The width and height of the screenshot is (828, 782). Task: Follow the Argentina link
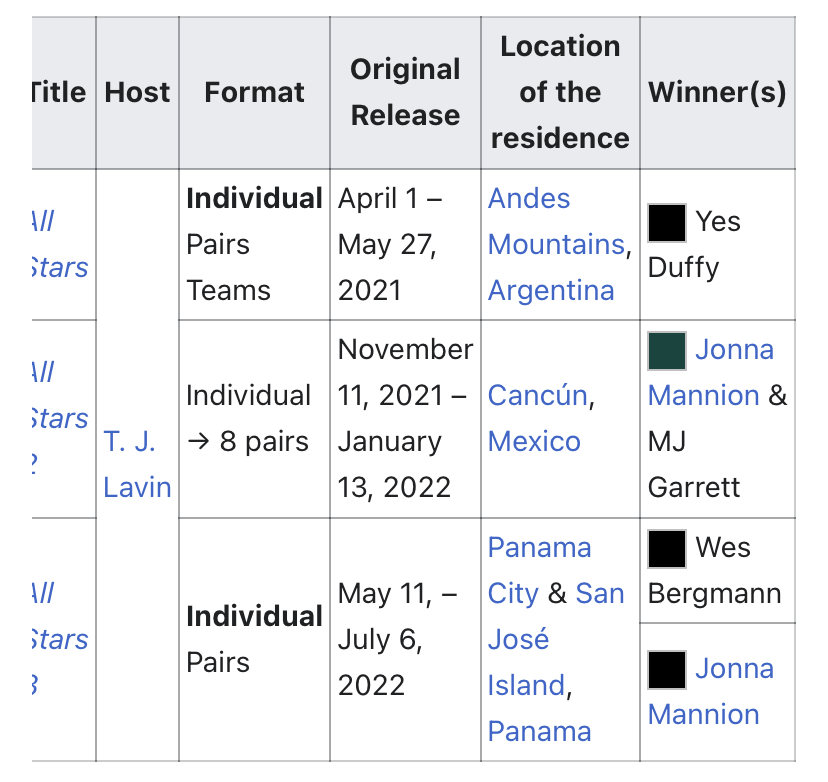tap(551, 290)
